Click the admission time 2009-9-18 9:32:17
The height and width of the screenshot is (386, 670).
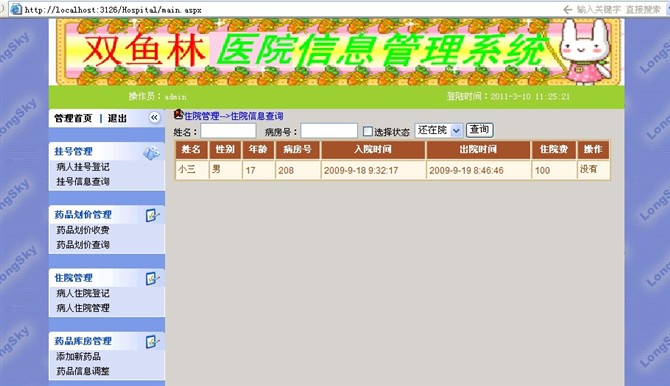tap(373, 170)
